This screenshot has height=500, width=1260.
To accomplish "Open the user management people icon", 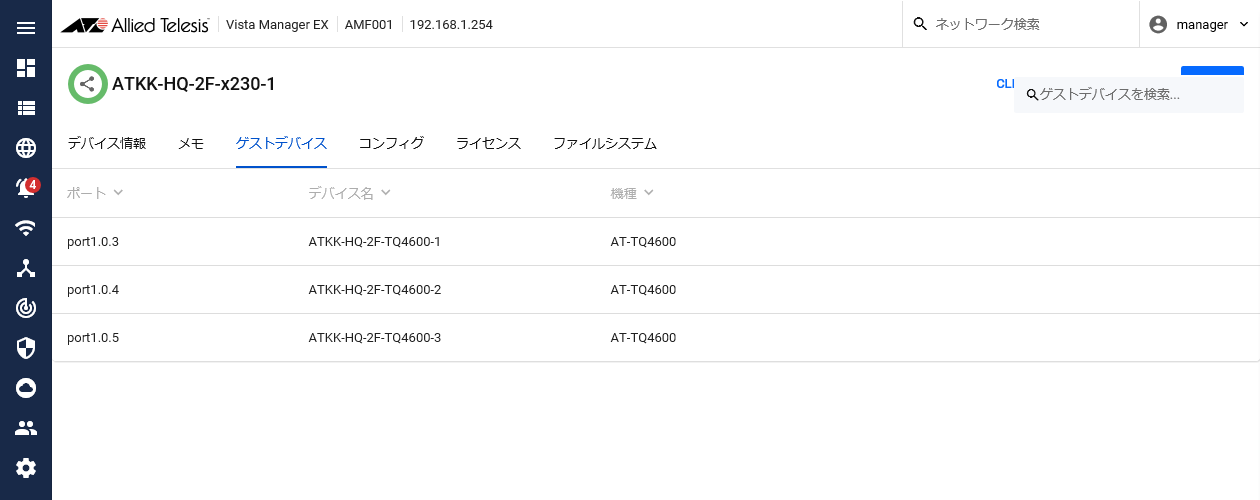I will point(26,428).
